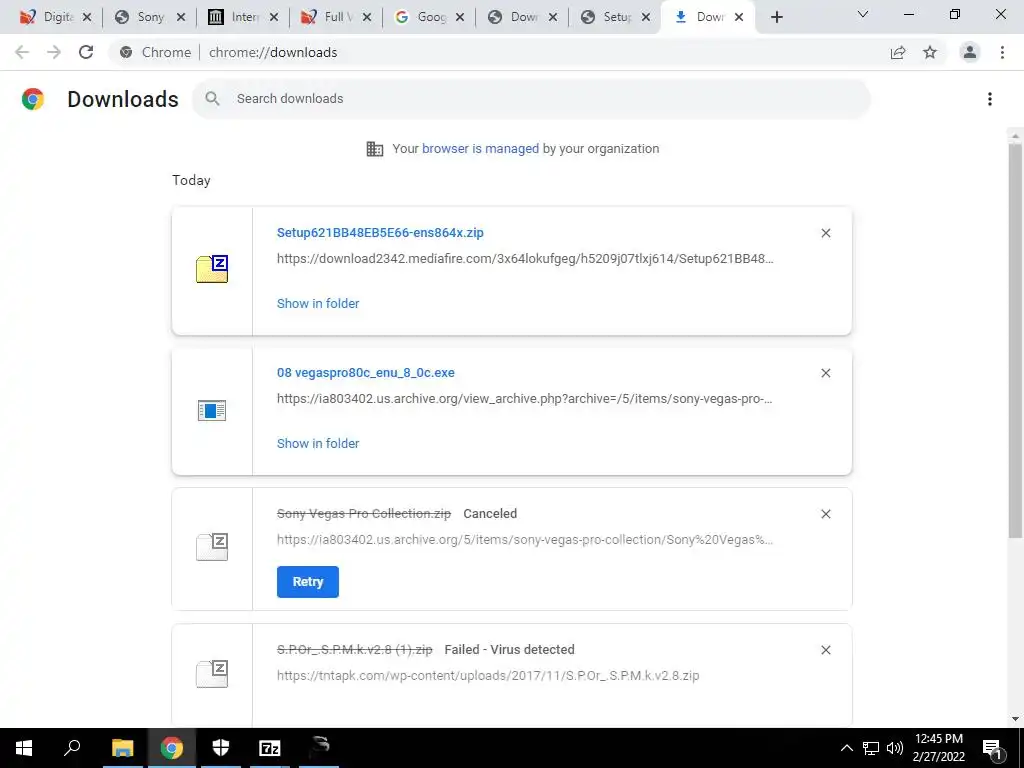Bookmark this page with the star
This screenshot has width=1024, height=768.
[x=930, y=52]
